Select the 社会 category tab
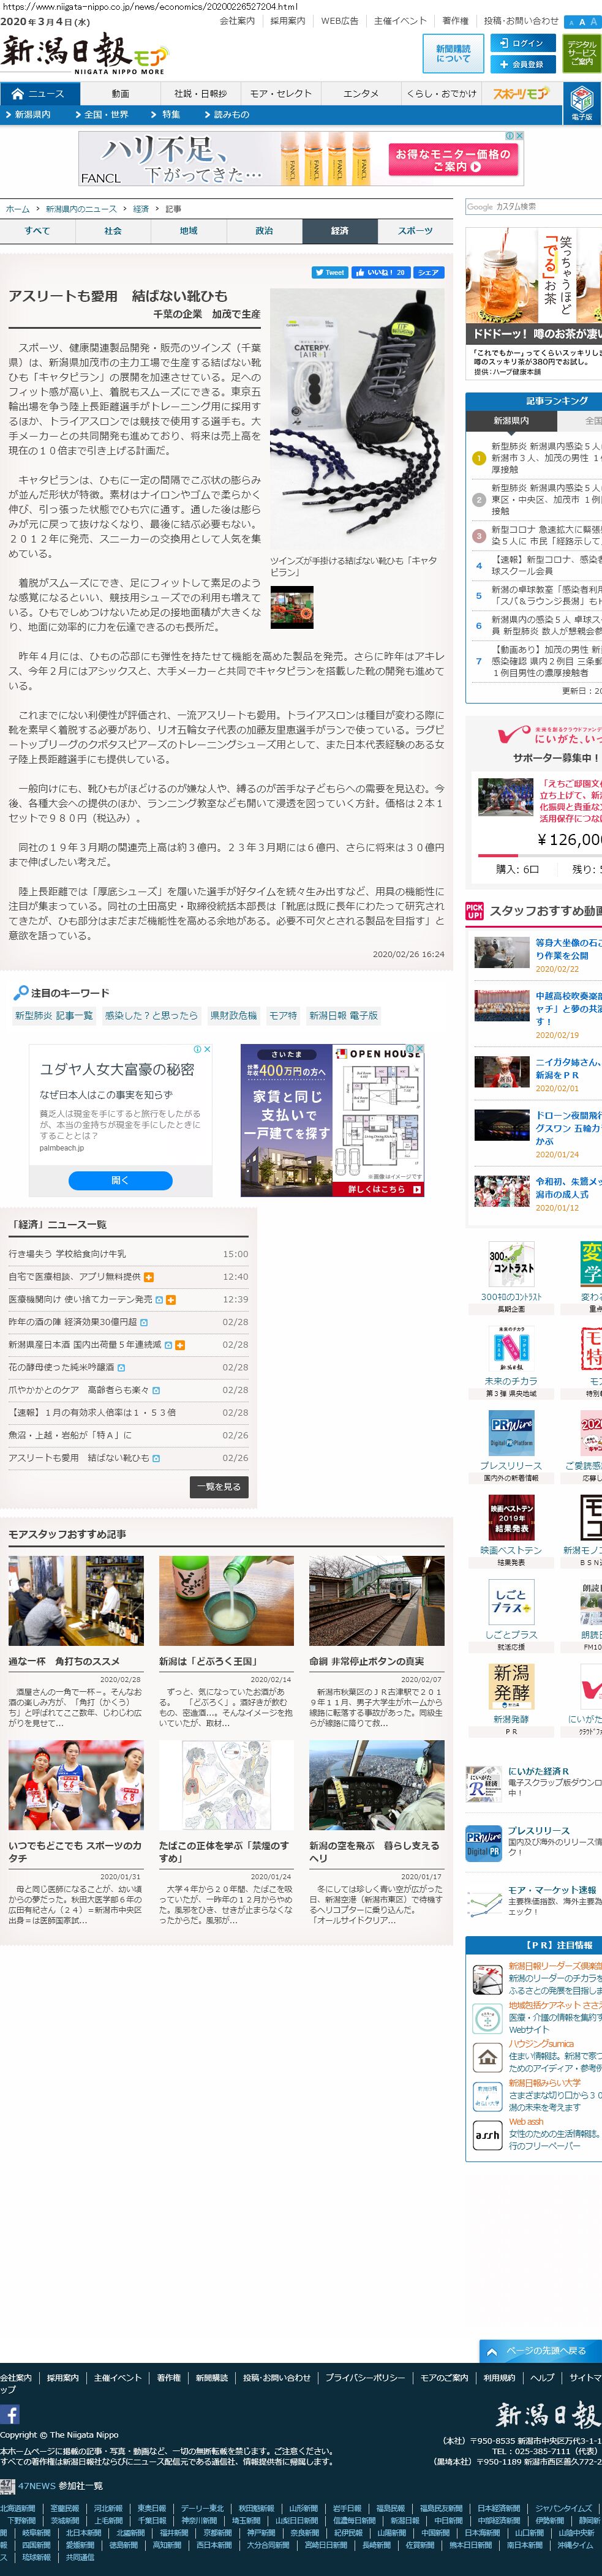The image size is (602, 2576). [x=113, y=231]
